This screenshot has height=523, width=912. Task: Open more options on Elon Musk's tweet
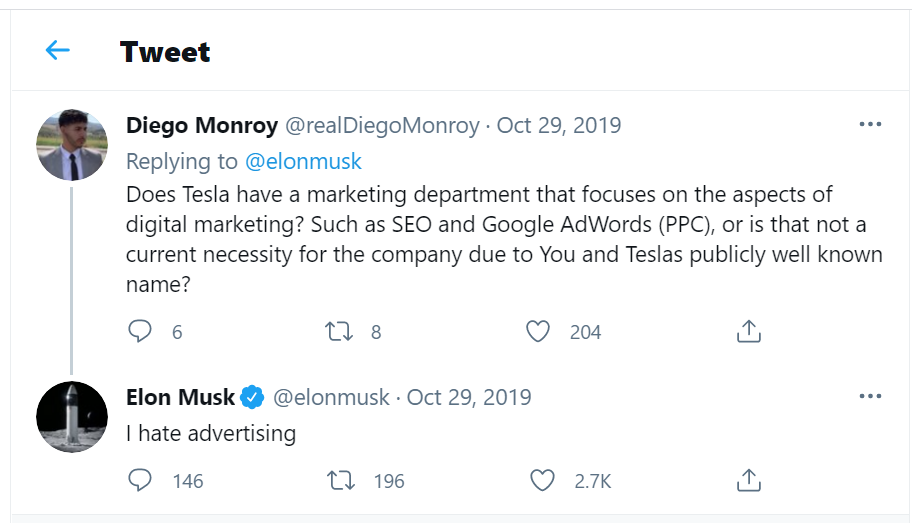870,397
